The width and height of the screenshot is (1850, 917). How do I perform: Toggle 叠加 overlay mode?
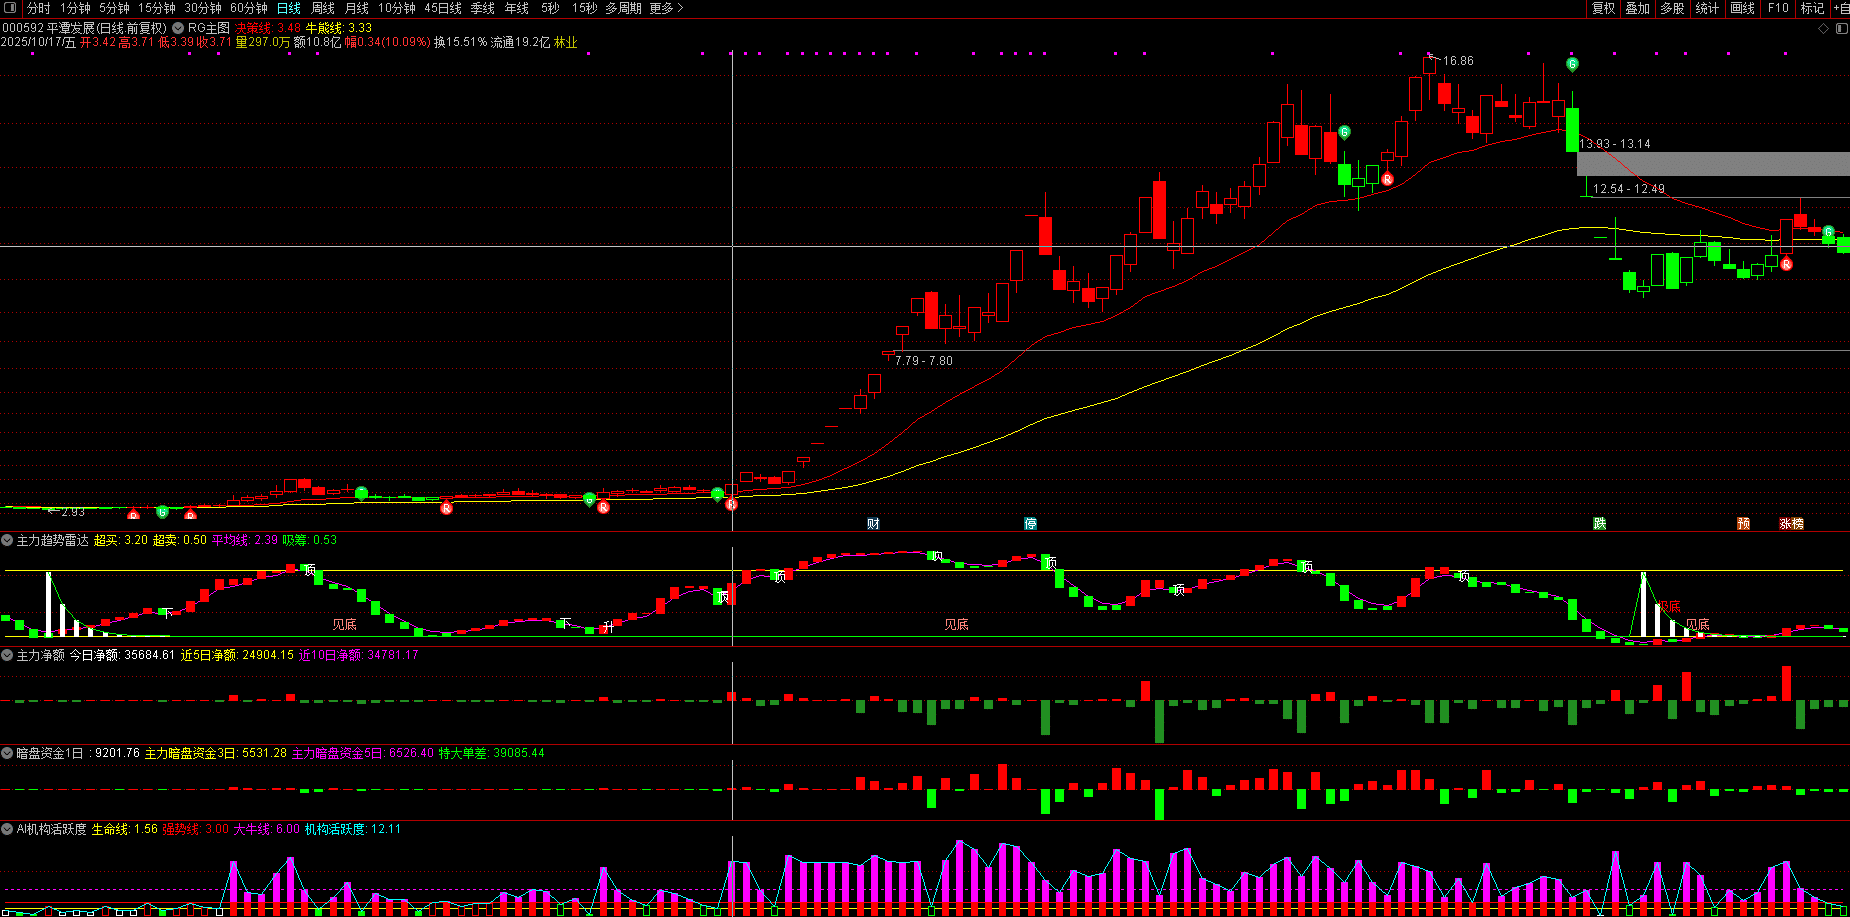click(x=1637, y=8)
